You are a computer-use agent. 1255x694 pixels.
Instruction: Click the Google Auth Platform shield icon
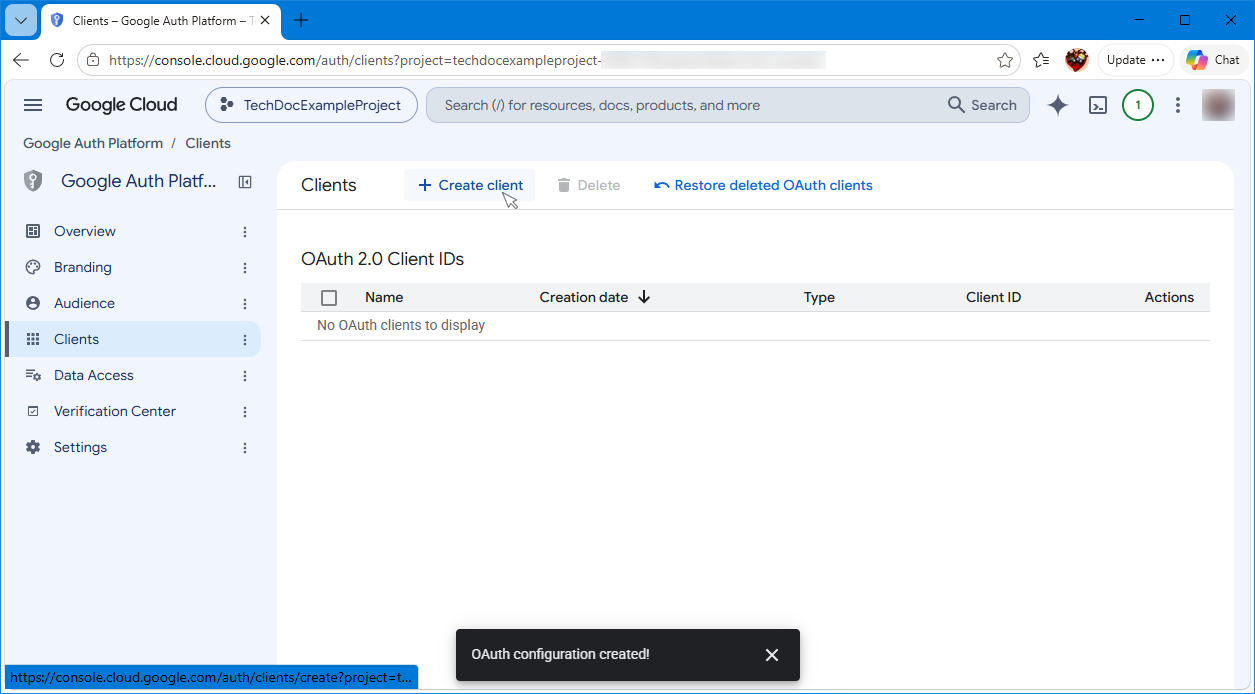[x=33, y=181]
